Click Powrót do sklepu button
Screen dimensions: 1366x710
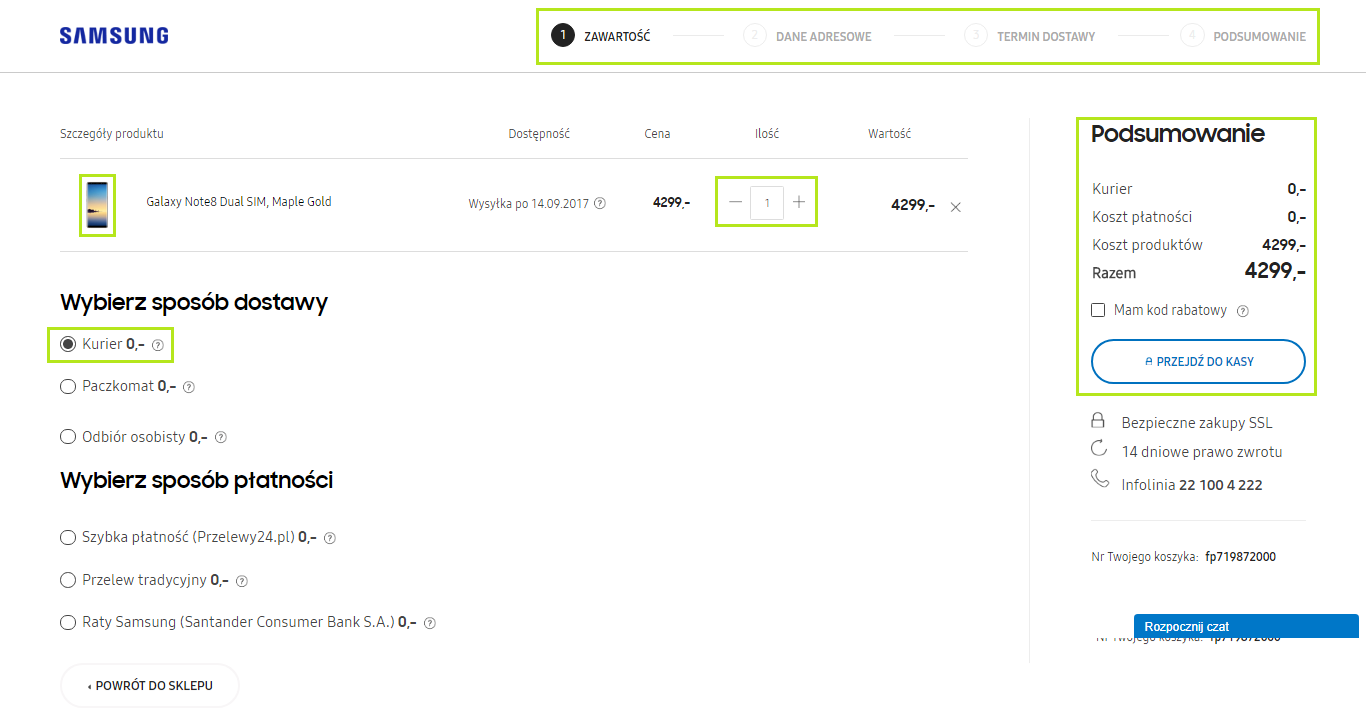click(150, 686)
